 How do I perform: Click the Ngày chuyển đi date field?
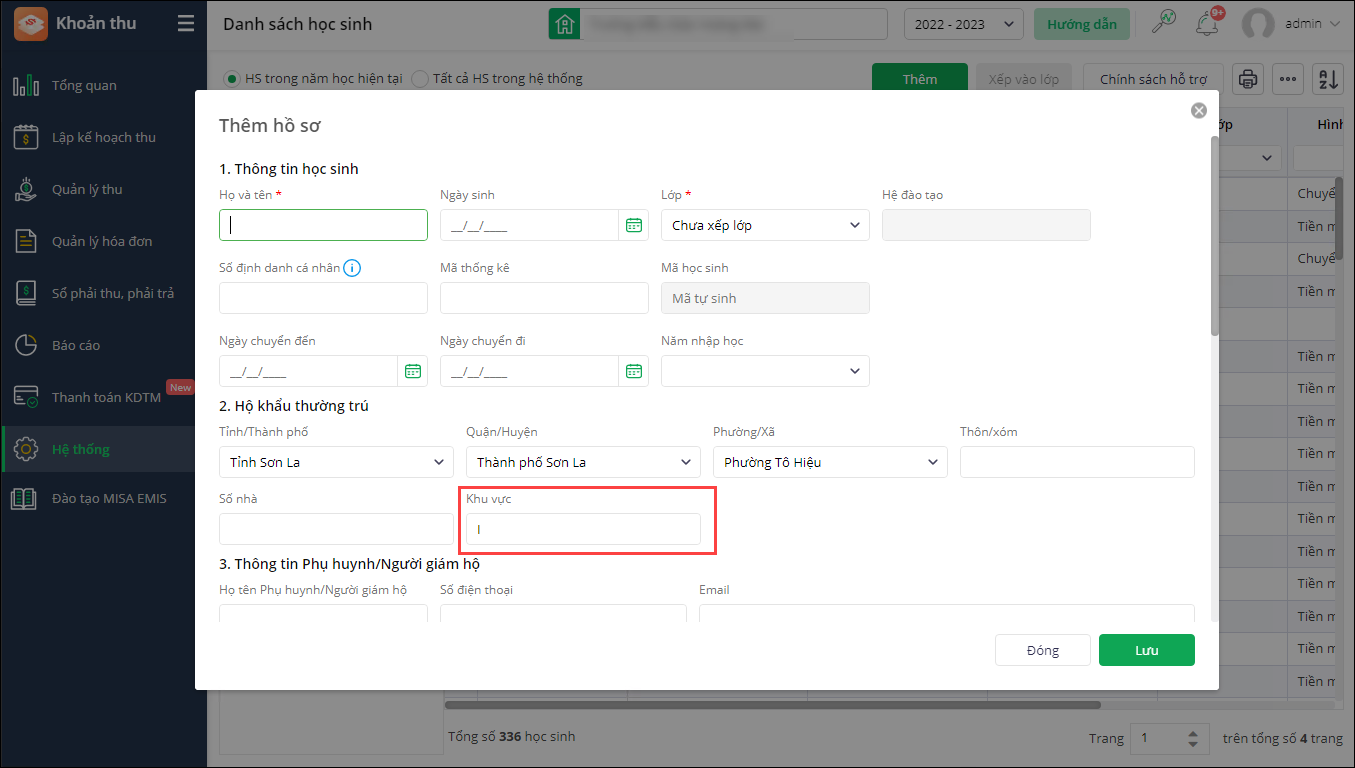tap(529, 371)
